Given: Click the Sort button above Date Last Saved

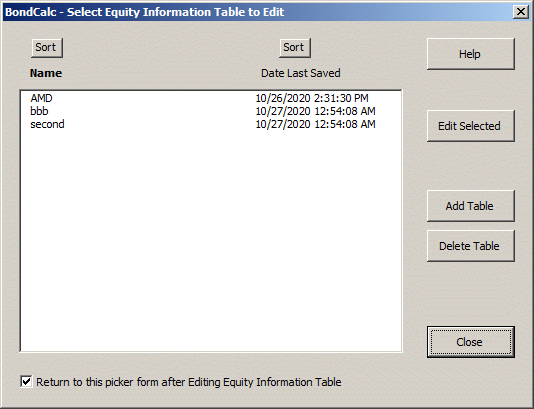Looking at the screenshot, I should click(x=295, y=48).
